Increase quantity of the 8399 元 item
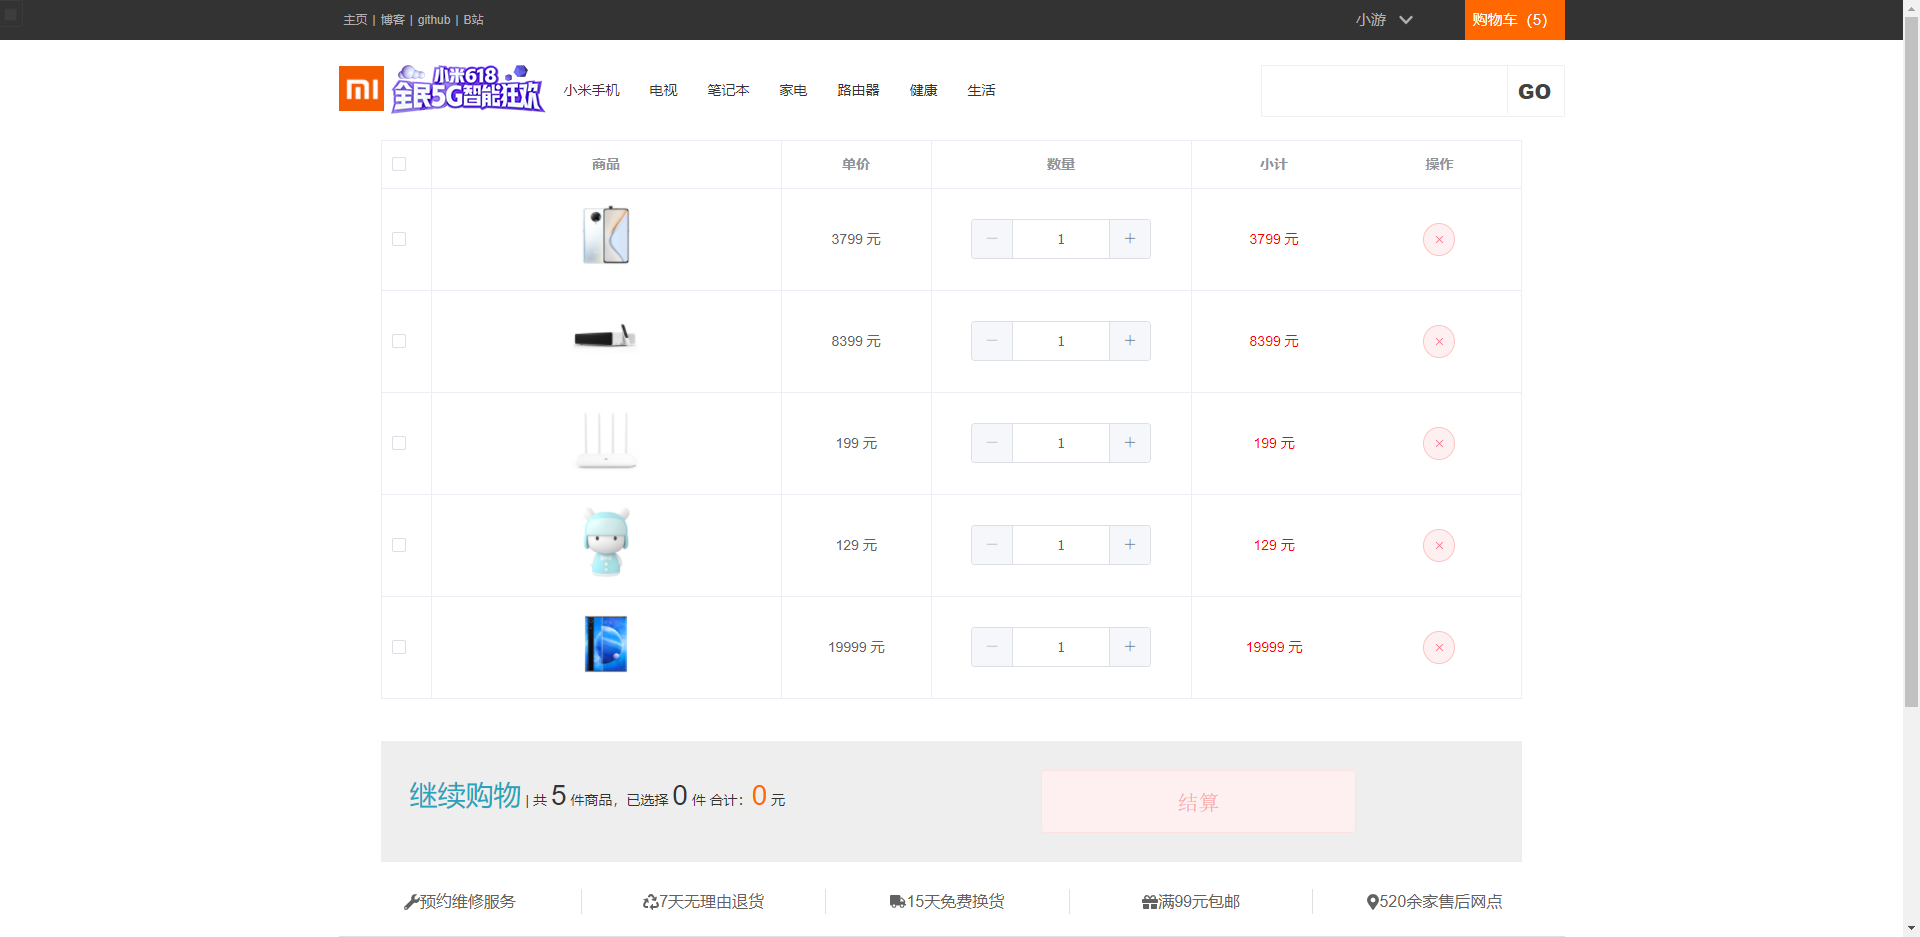 tap(1130, 341)
